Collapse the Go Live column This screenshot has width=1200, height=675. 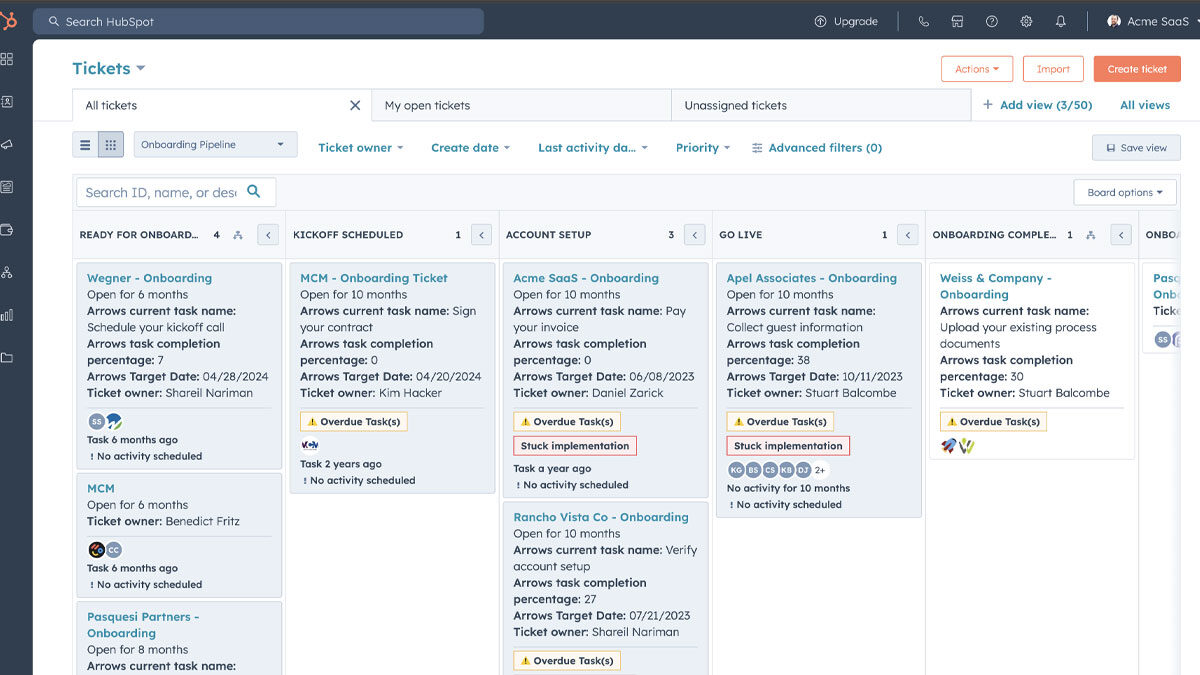click(908, 235)
